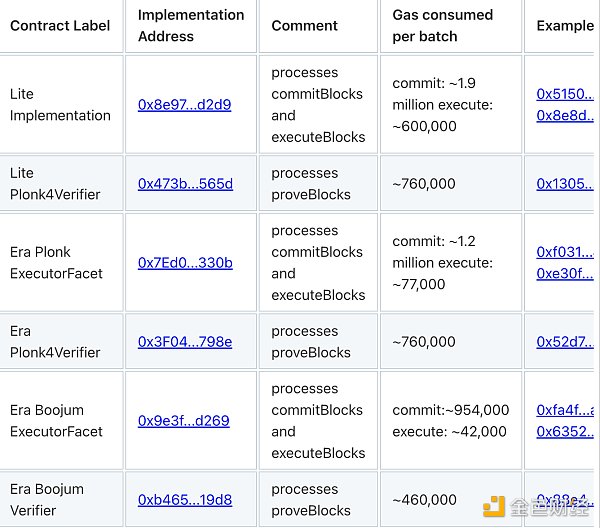The width and height of the screenshot is (600, 528).
Task: Select the Comment column header
Action: (x=304, y=26)
